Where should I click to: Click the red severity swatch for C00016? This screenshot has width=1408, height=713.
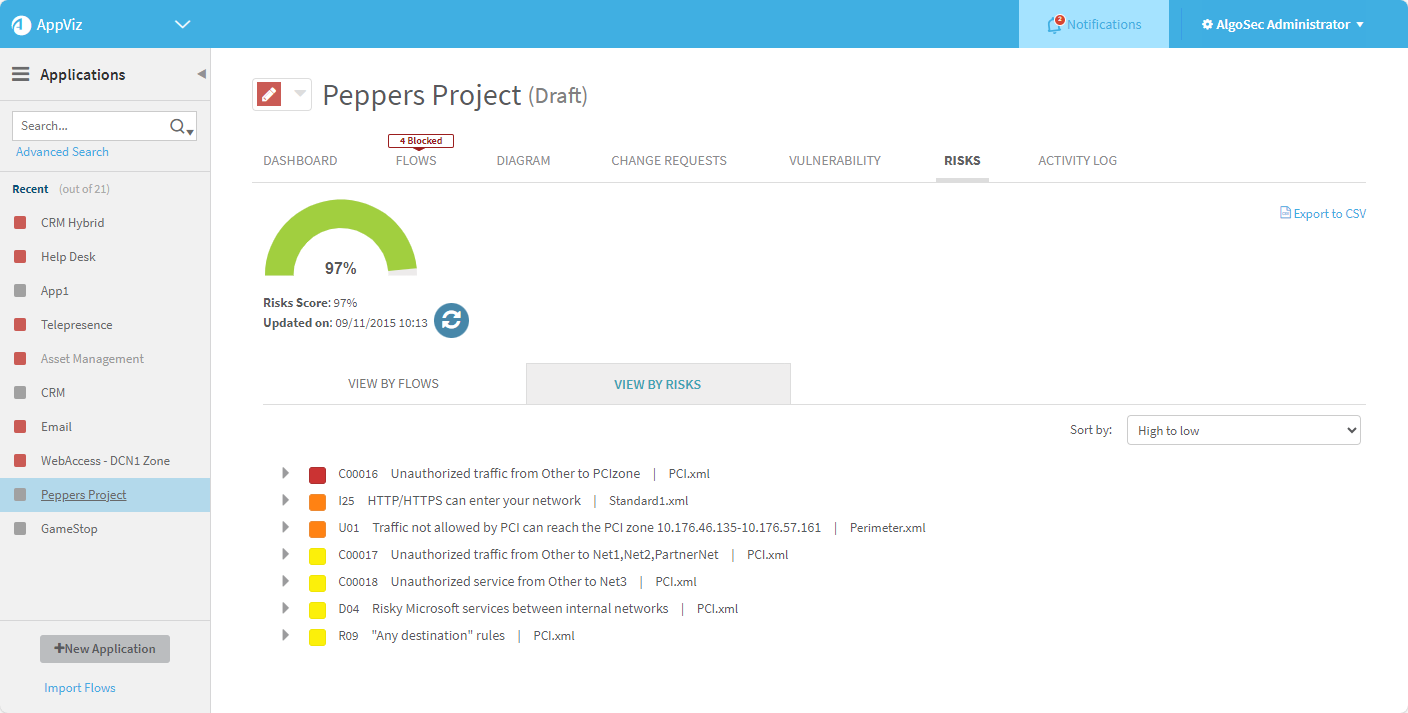(x=317, y=475)
